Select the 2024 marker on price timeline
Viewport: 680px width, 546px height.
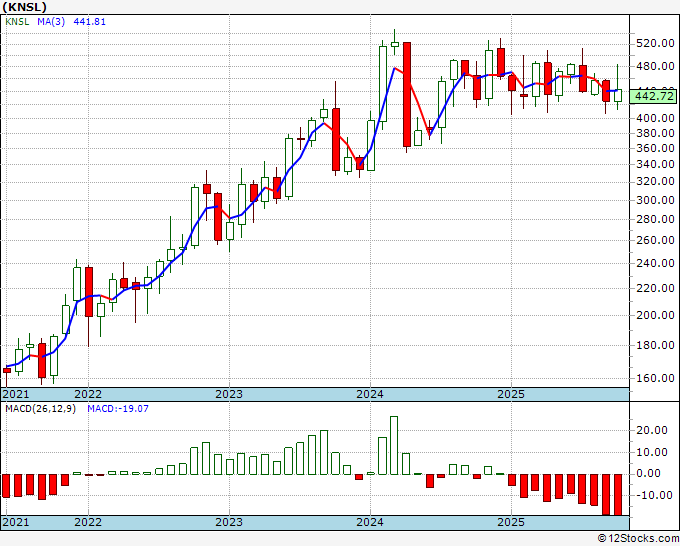pos(370,394)
